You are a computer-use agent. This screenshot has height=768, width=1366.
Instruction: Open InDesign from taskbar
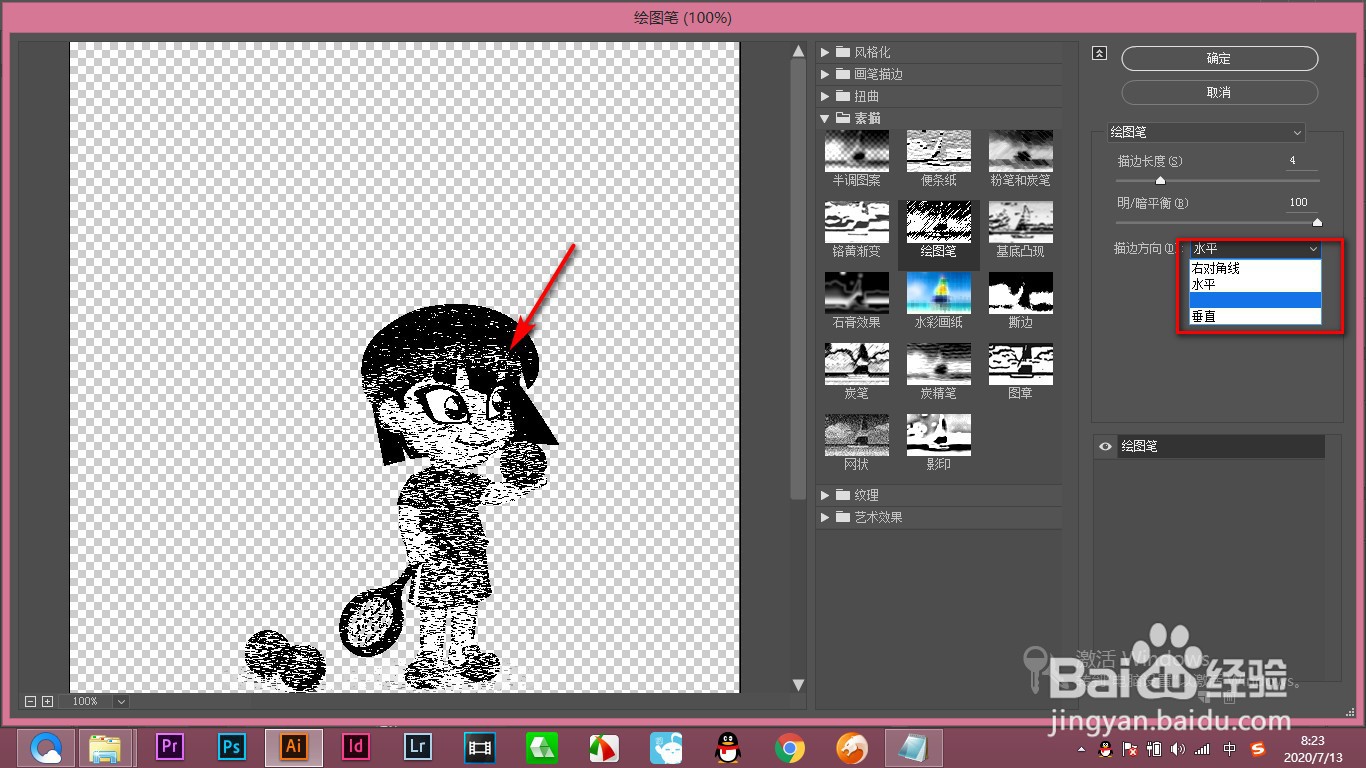tap(356, 747)
